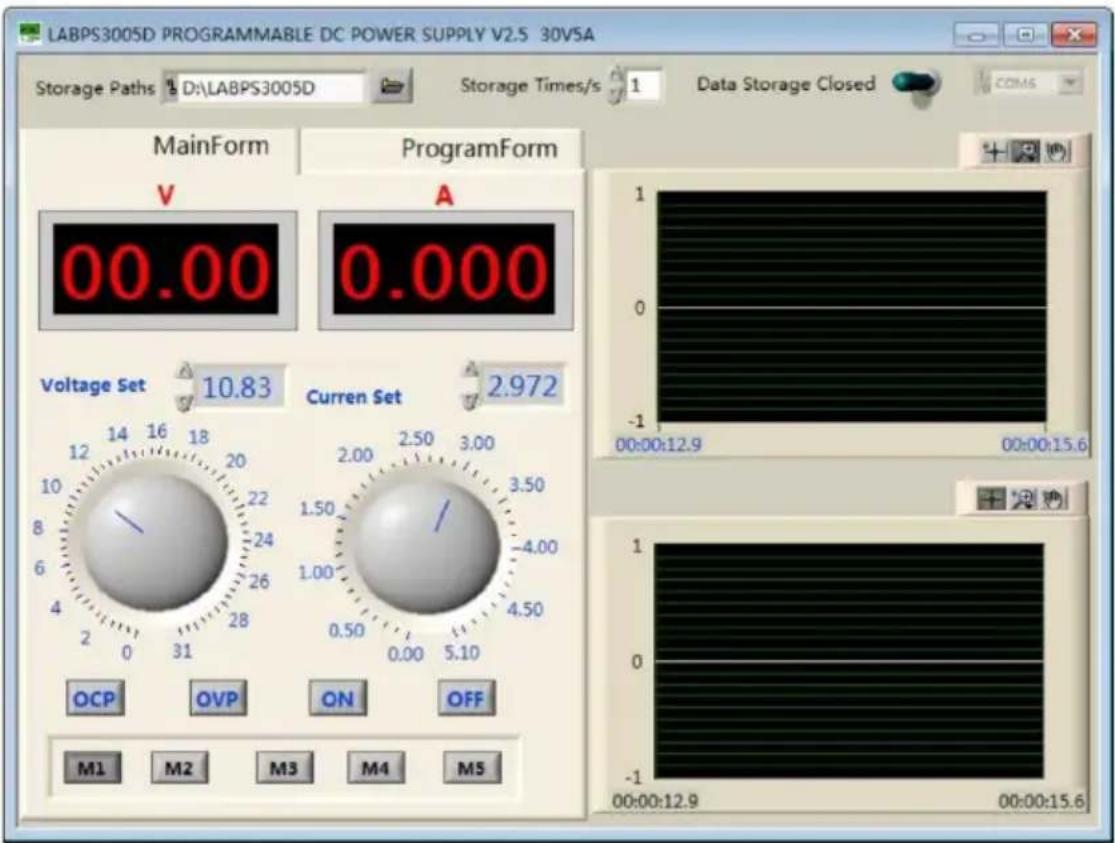Select the zoom tool on upper graph
Image resolution: width=1115 pixels, height=843 pixels.
1025,152
